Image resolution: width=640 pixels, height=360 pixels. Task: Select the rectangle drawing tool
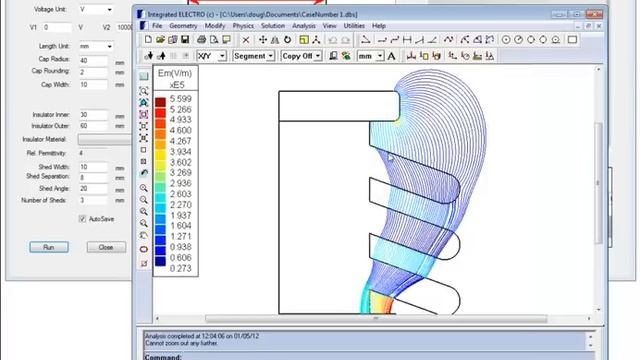tap(572, 40)
